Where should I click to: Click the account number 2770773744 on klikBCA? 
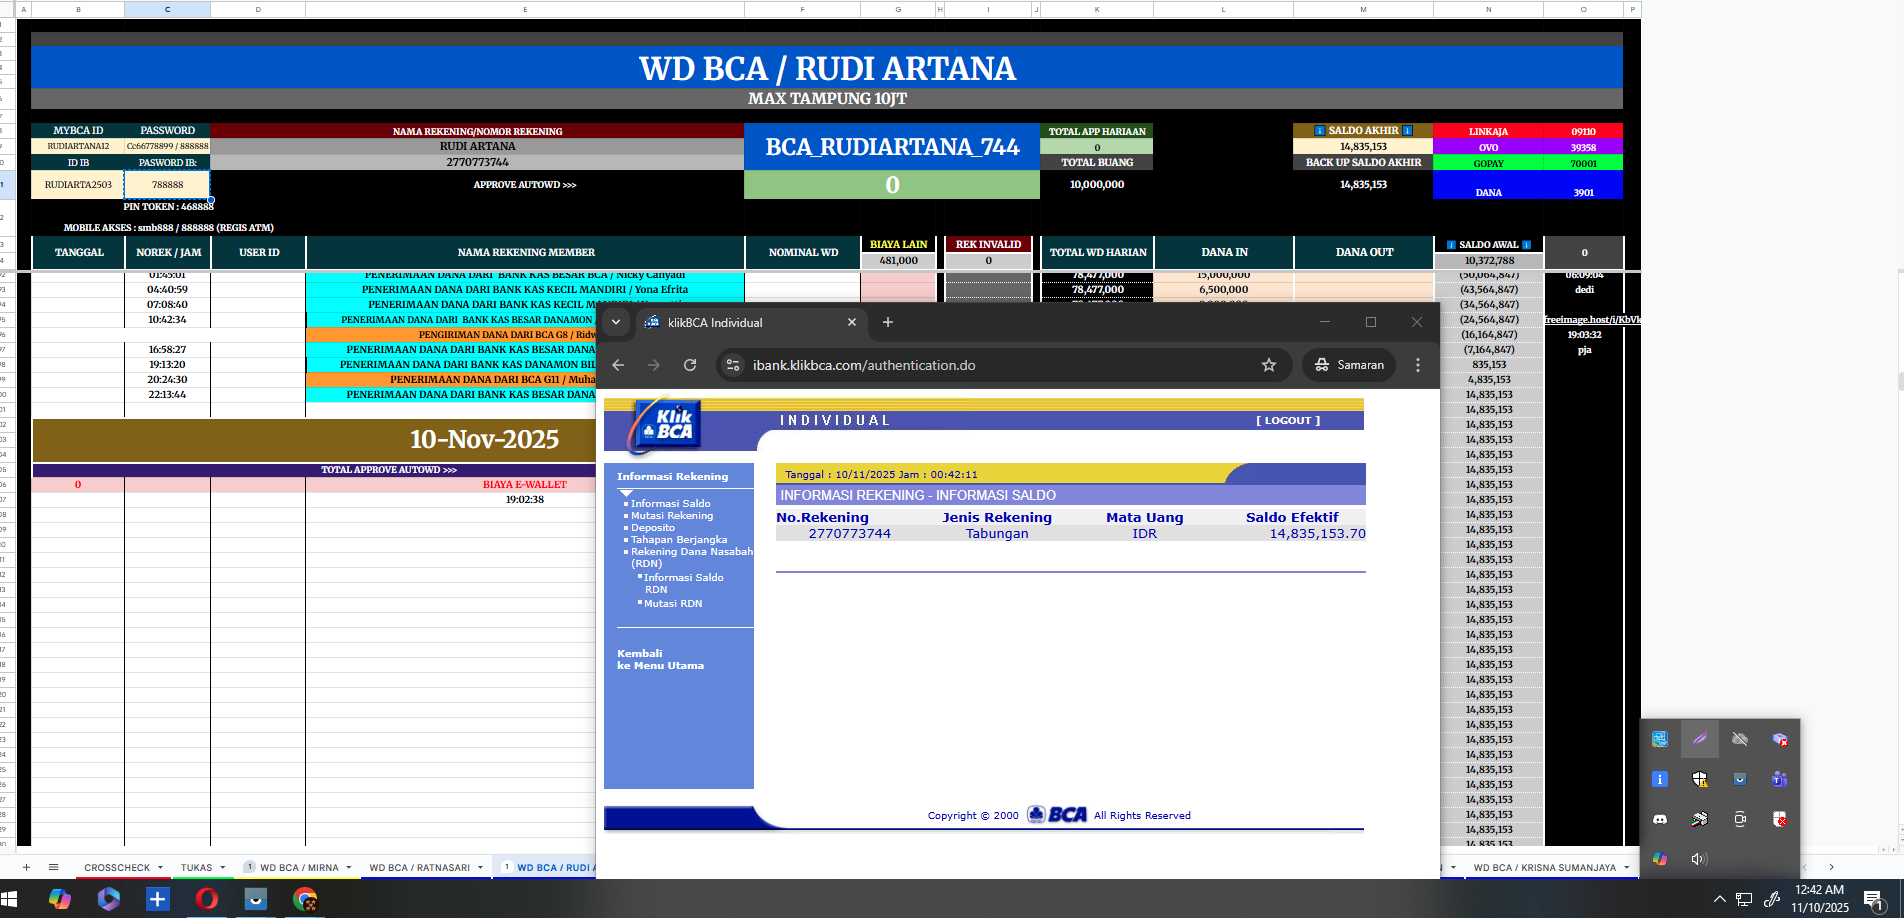point(849,534)
